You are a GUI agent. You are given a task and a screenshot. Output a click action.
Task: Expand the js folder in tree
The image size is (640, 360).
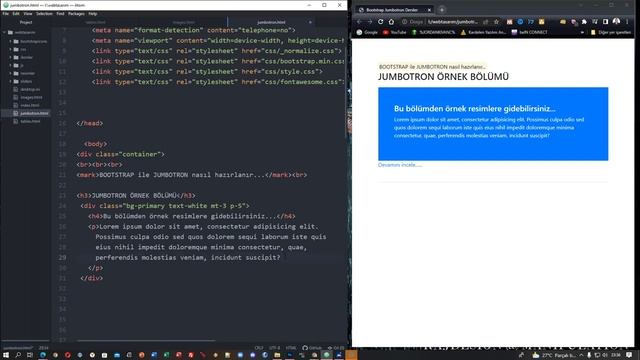coord(11,65)
